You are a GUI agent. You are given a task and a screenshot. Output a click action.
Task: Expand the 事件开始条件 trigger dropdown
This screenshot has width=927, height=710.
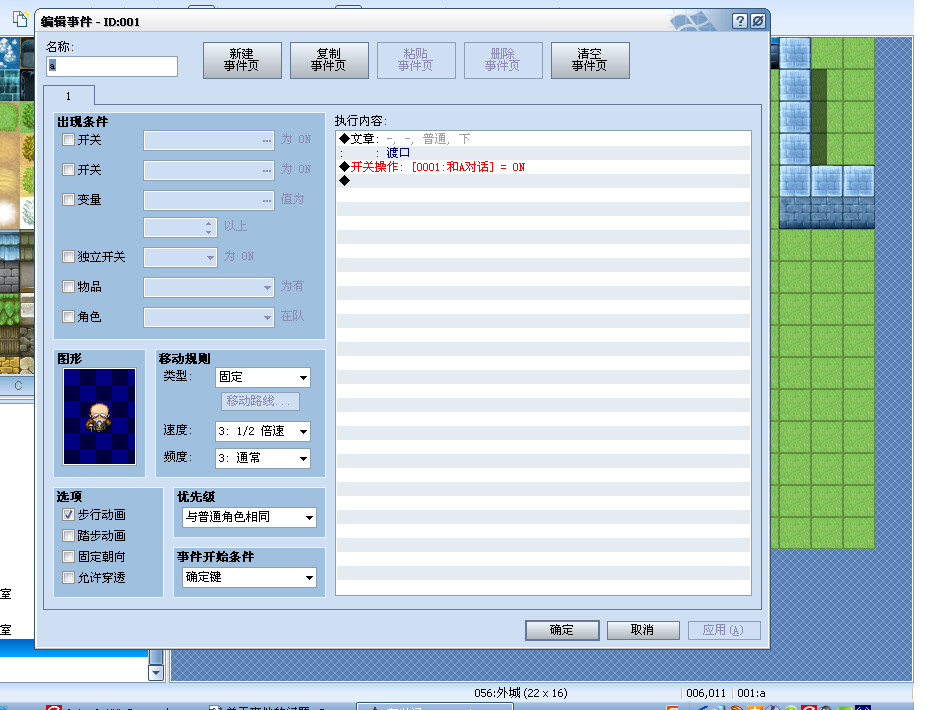click(249, 577)
